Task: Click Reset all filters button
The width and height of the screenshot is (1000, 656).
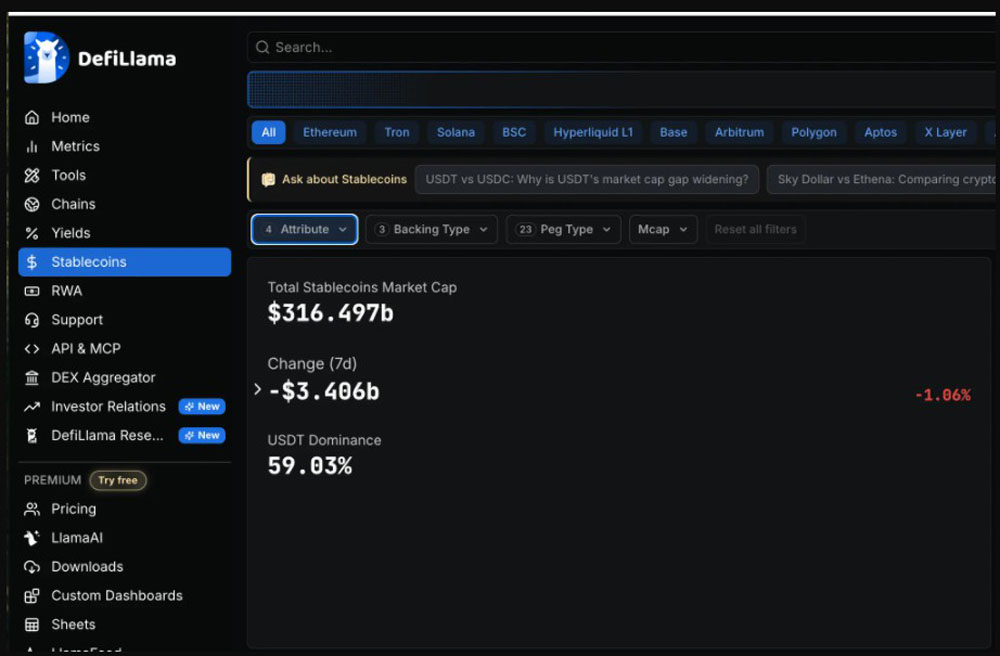Action: (755, 230)
